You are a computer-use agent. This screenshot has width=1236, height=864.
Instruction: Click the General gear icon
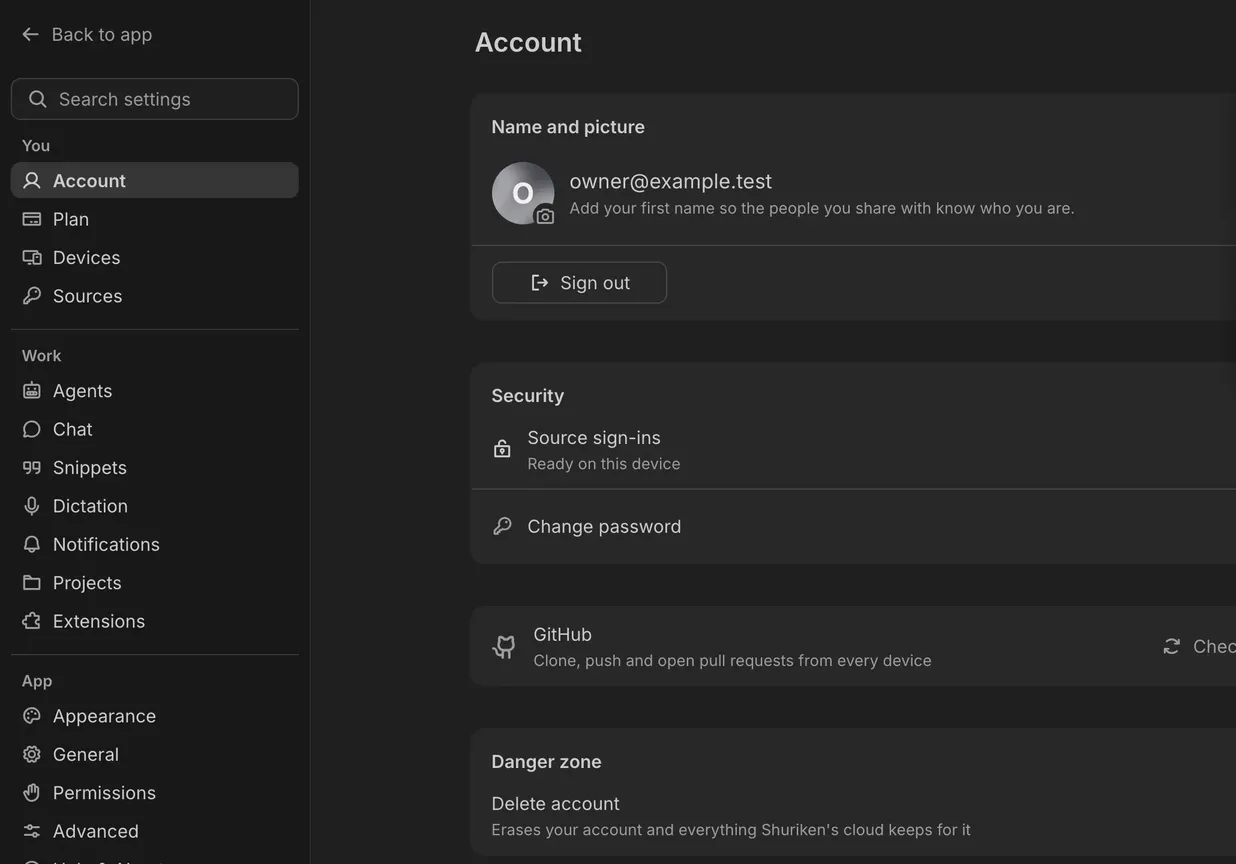coord(32,754)
